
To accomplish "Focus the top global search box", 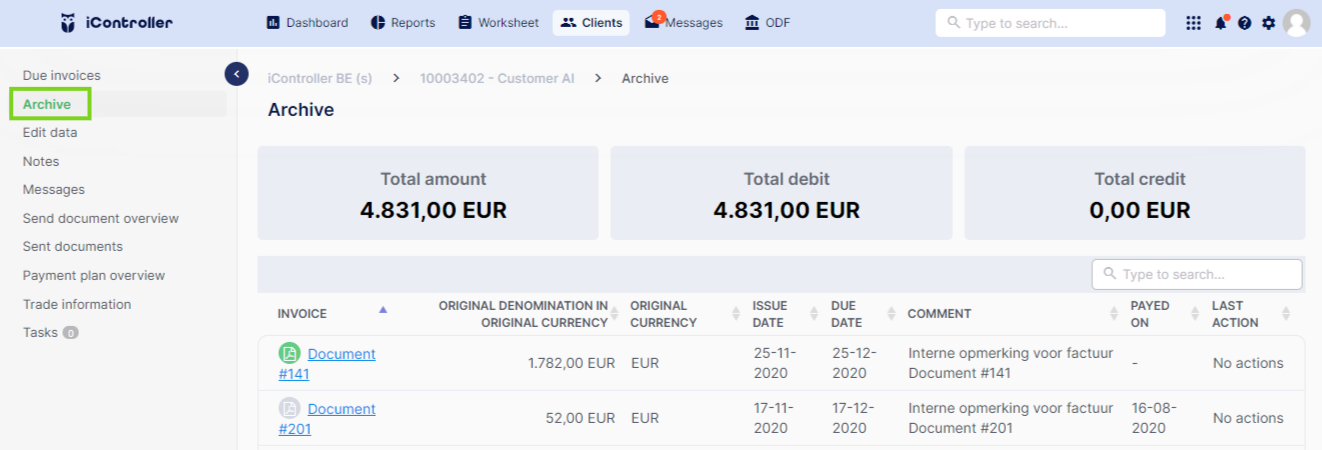I will click(x=1050, y=23).
